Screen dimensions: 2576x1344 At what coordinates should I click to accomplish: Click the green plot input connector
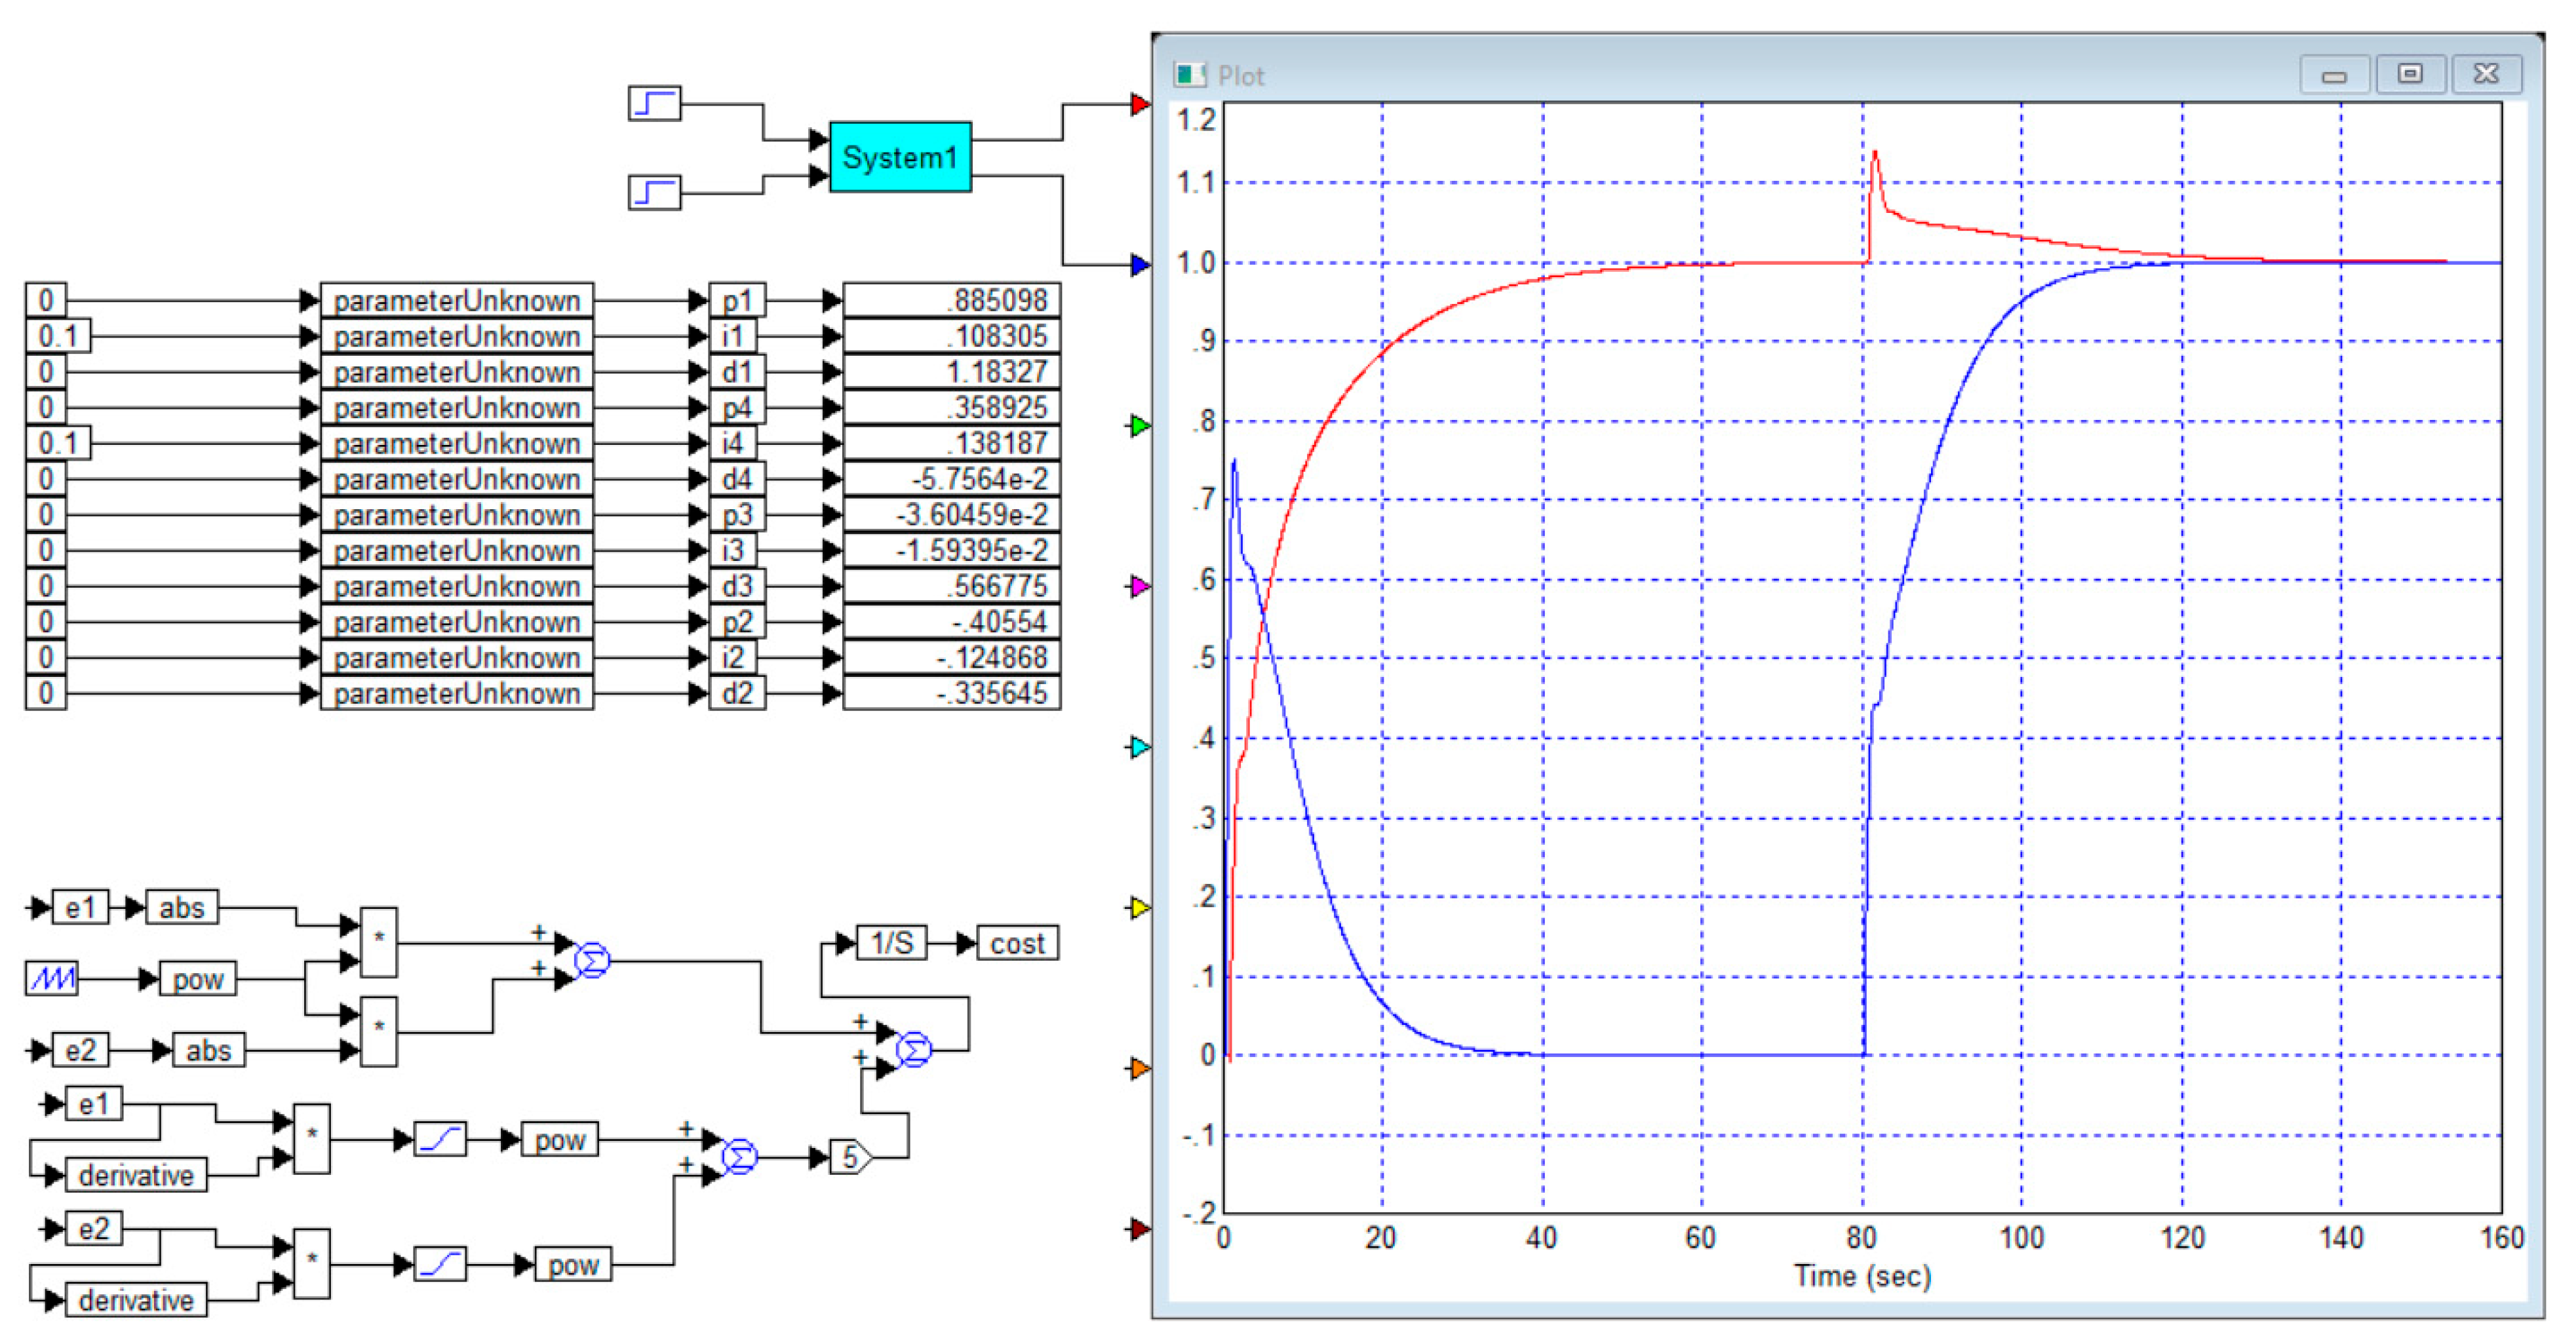pyautogui.click(x=1139, y=426)
